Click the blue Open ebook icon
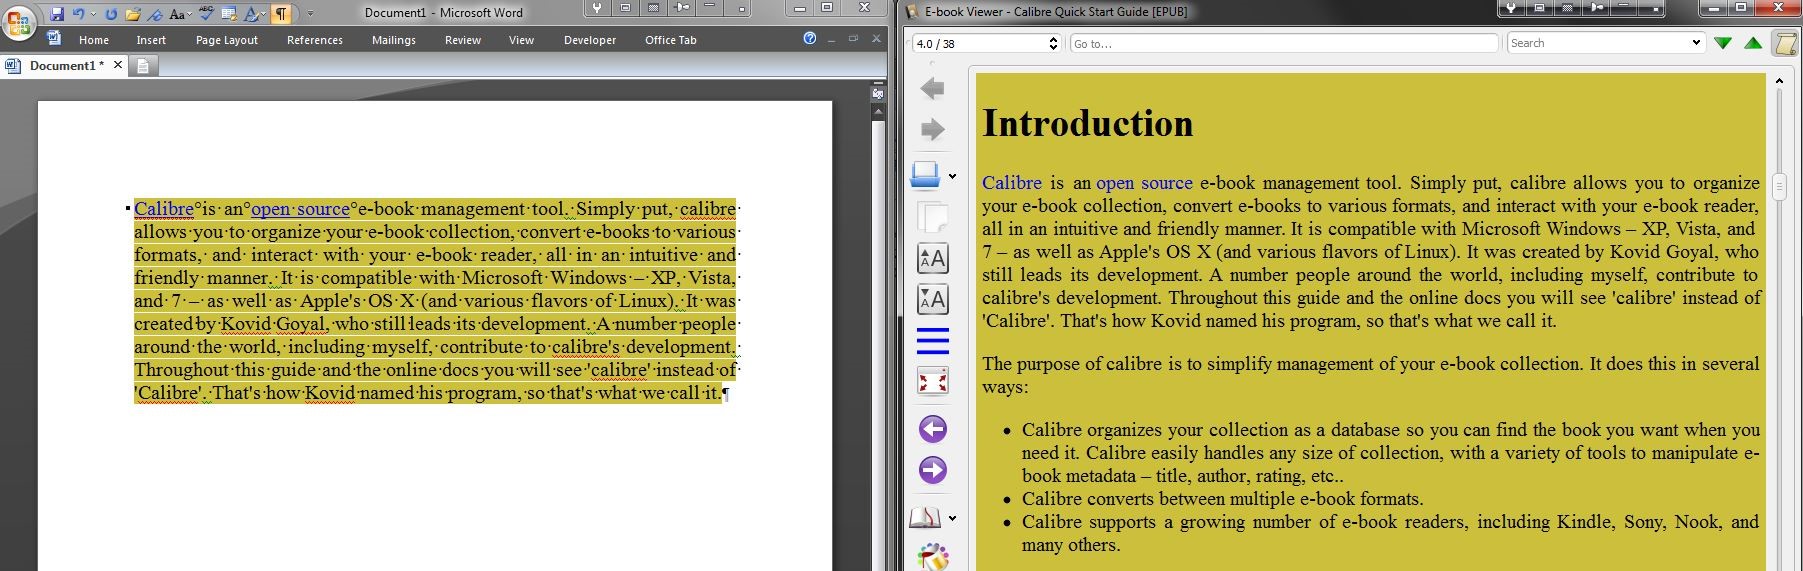The width and height of the screenshot is (1803, 571). 925,175
